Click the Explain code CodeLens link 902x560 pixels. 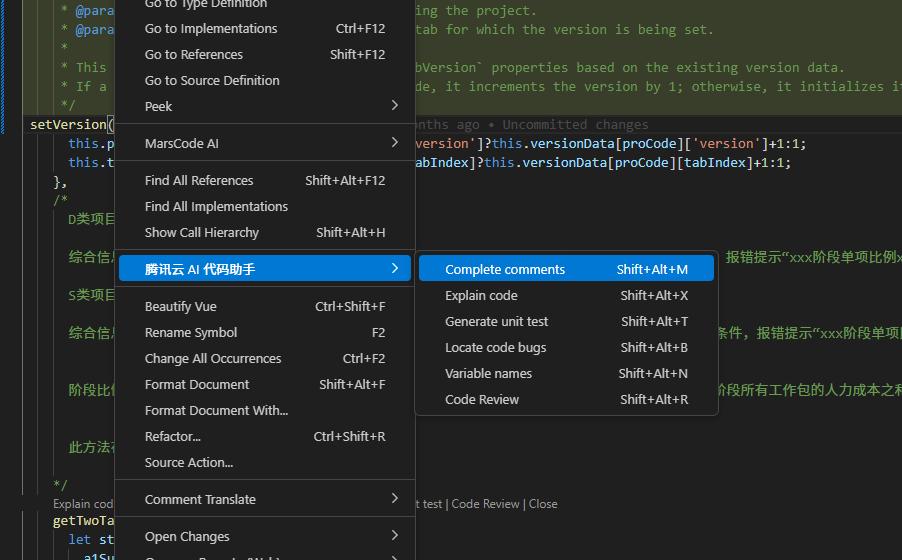[83, 504]
